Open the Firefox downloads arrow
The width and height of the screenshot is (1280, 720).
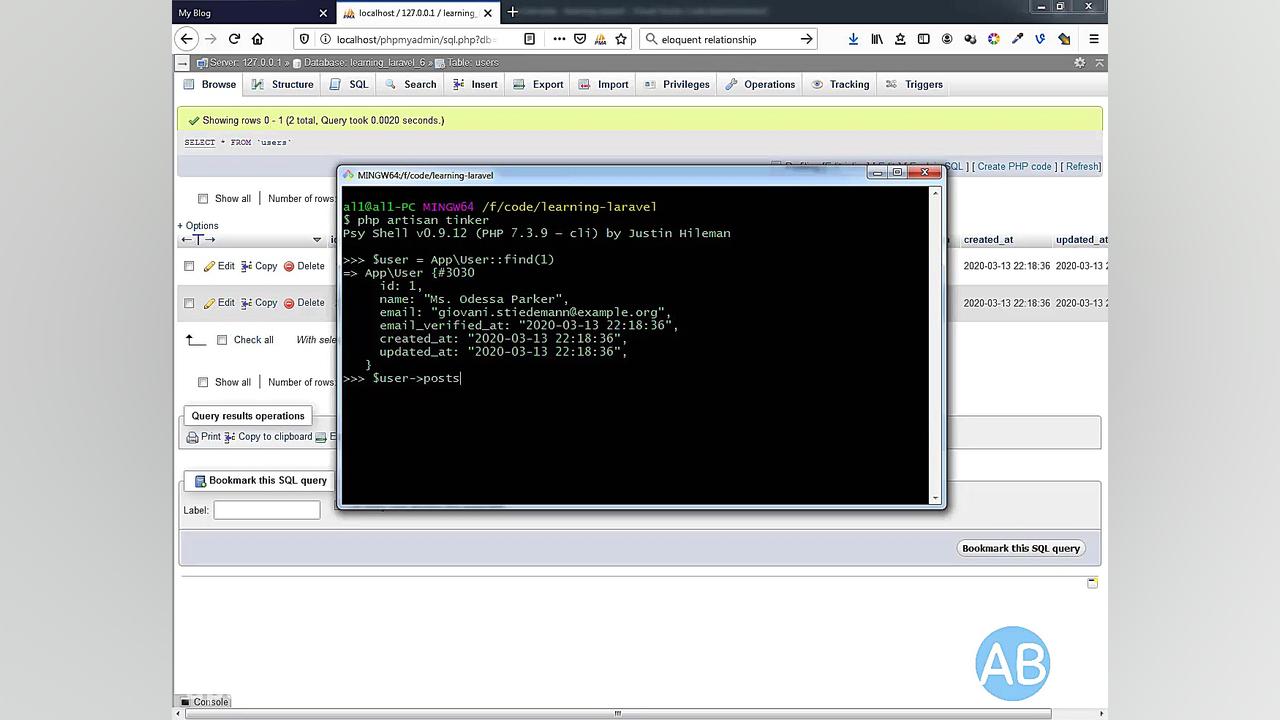tap(853, 39)
